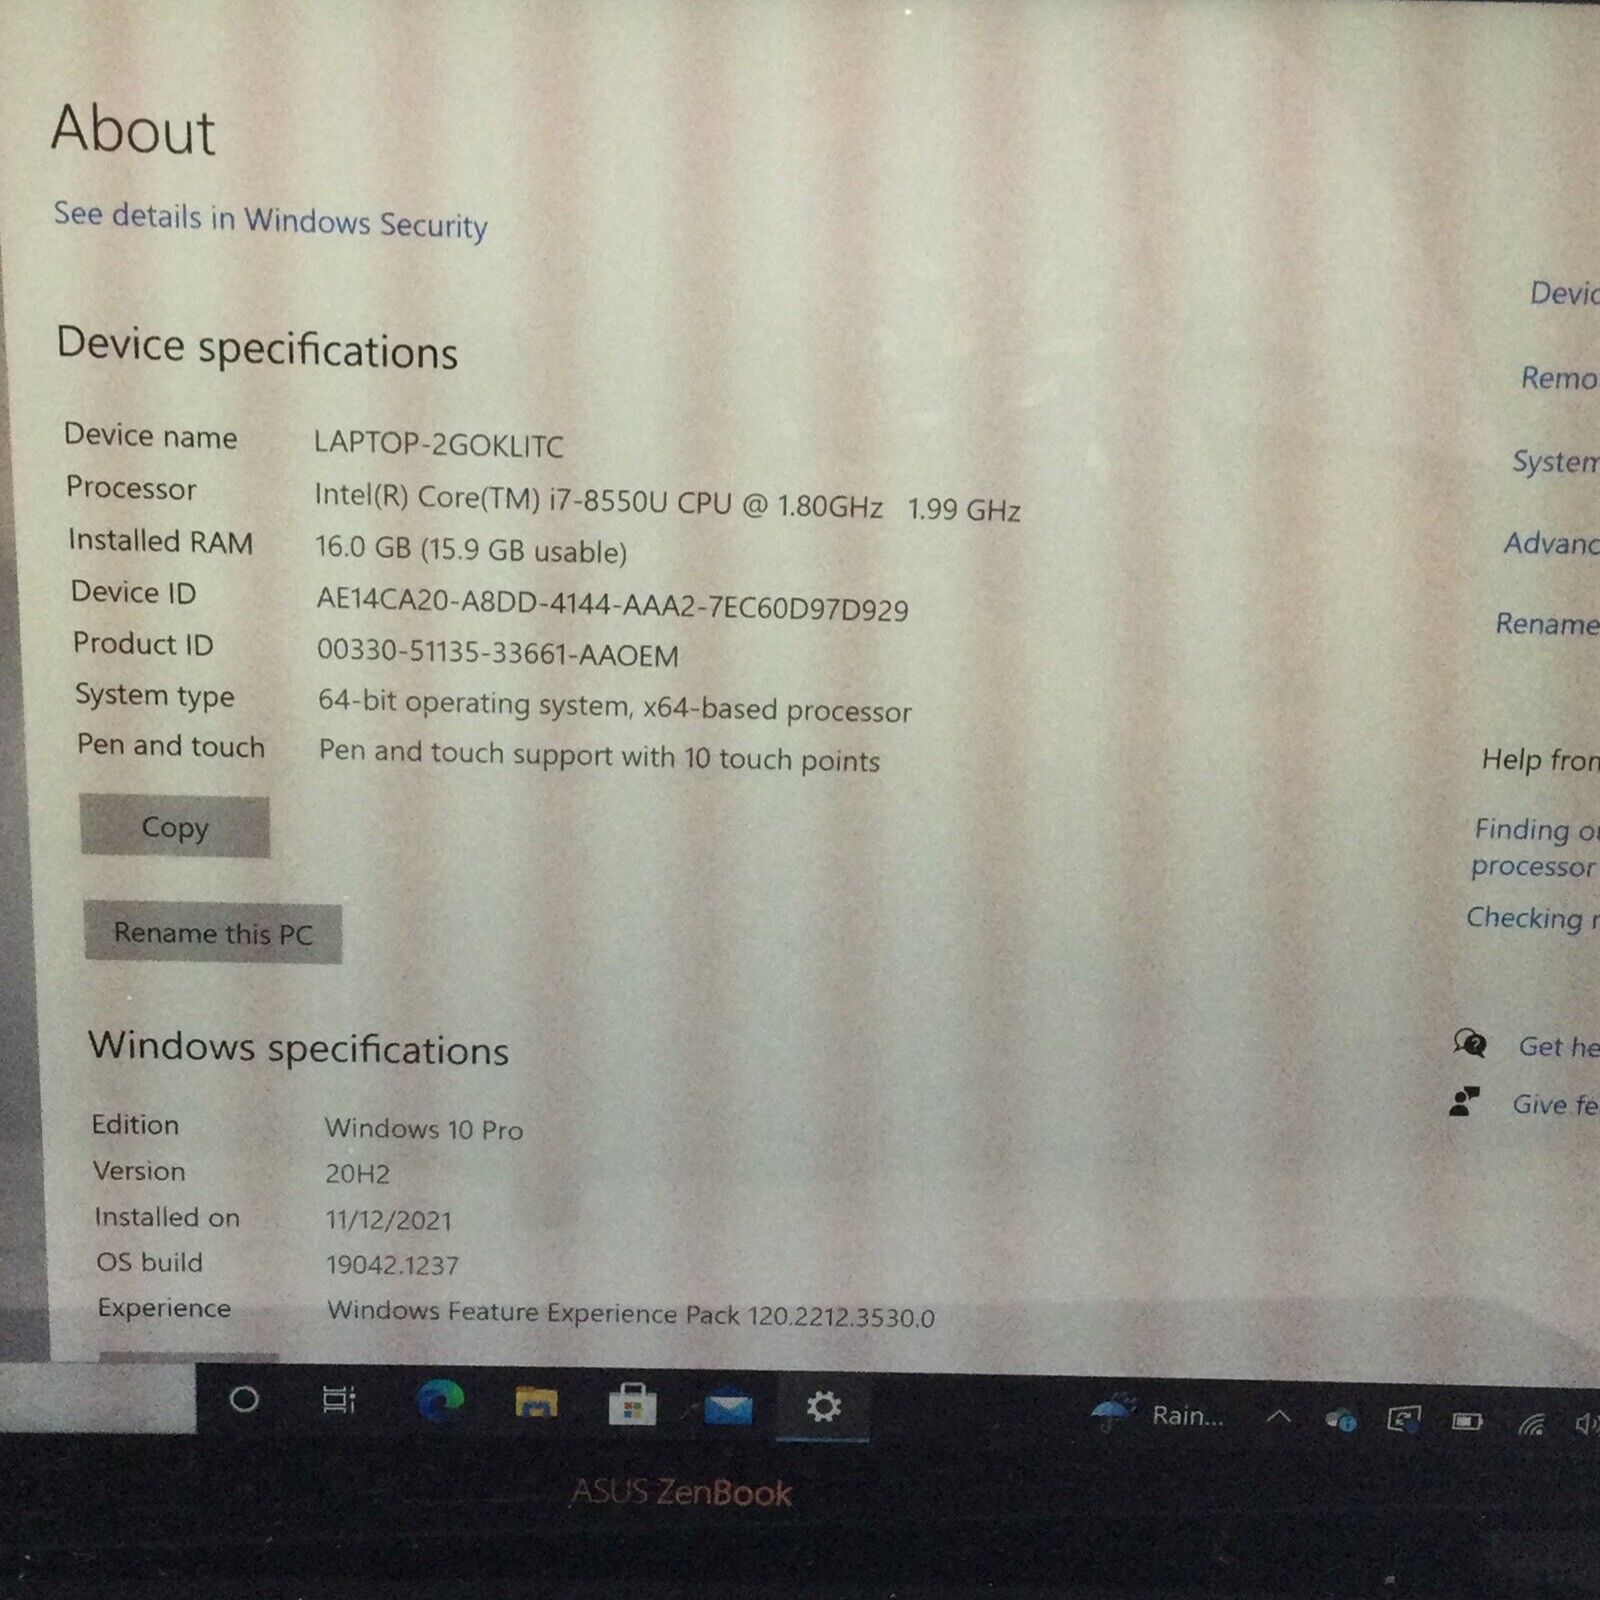1600x1600 pixels.
Task: Click the Windows specifications heading
Action: [x=299, y=1048]
